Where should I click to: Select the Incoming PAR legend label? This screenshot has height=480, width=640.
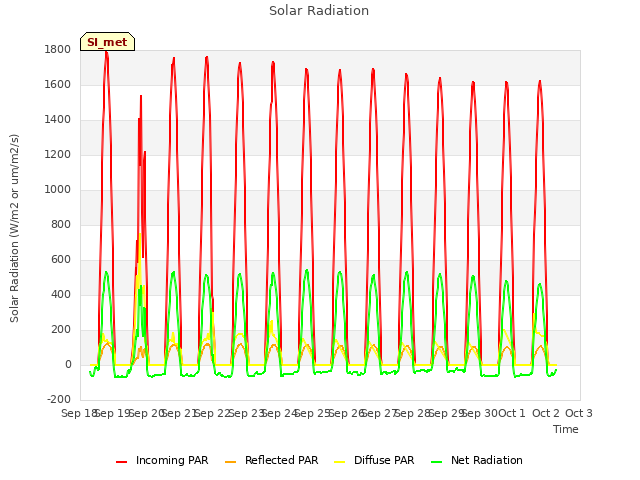(x=172, y=460)
